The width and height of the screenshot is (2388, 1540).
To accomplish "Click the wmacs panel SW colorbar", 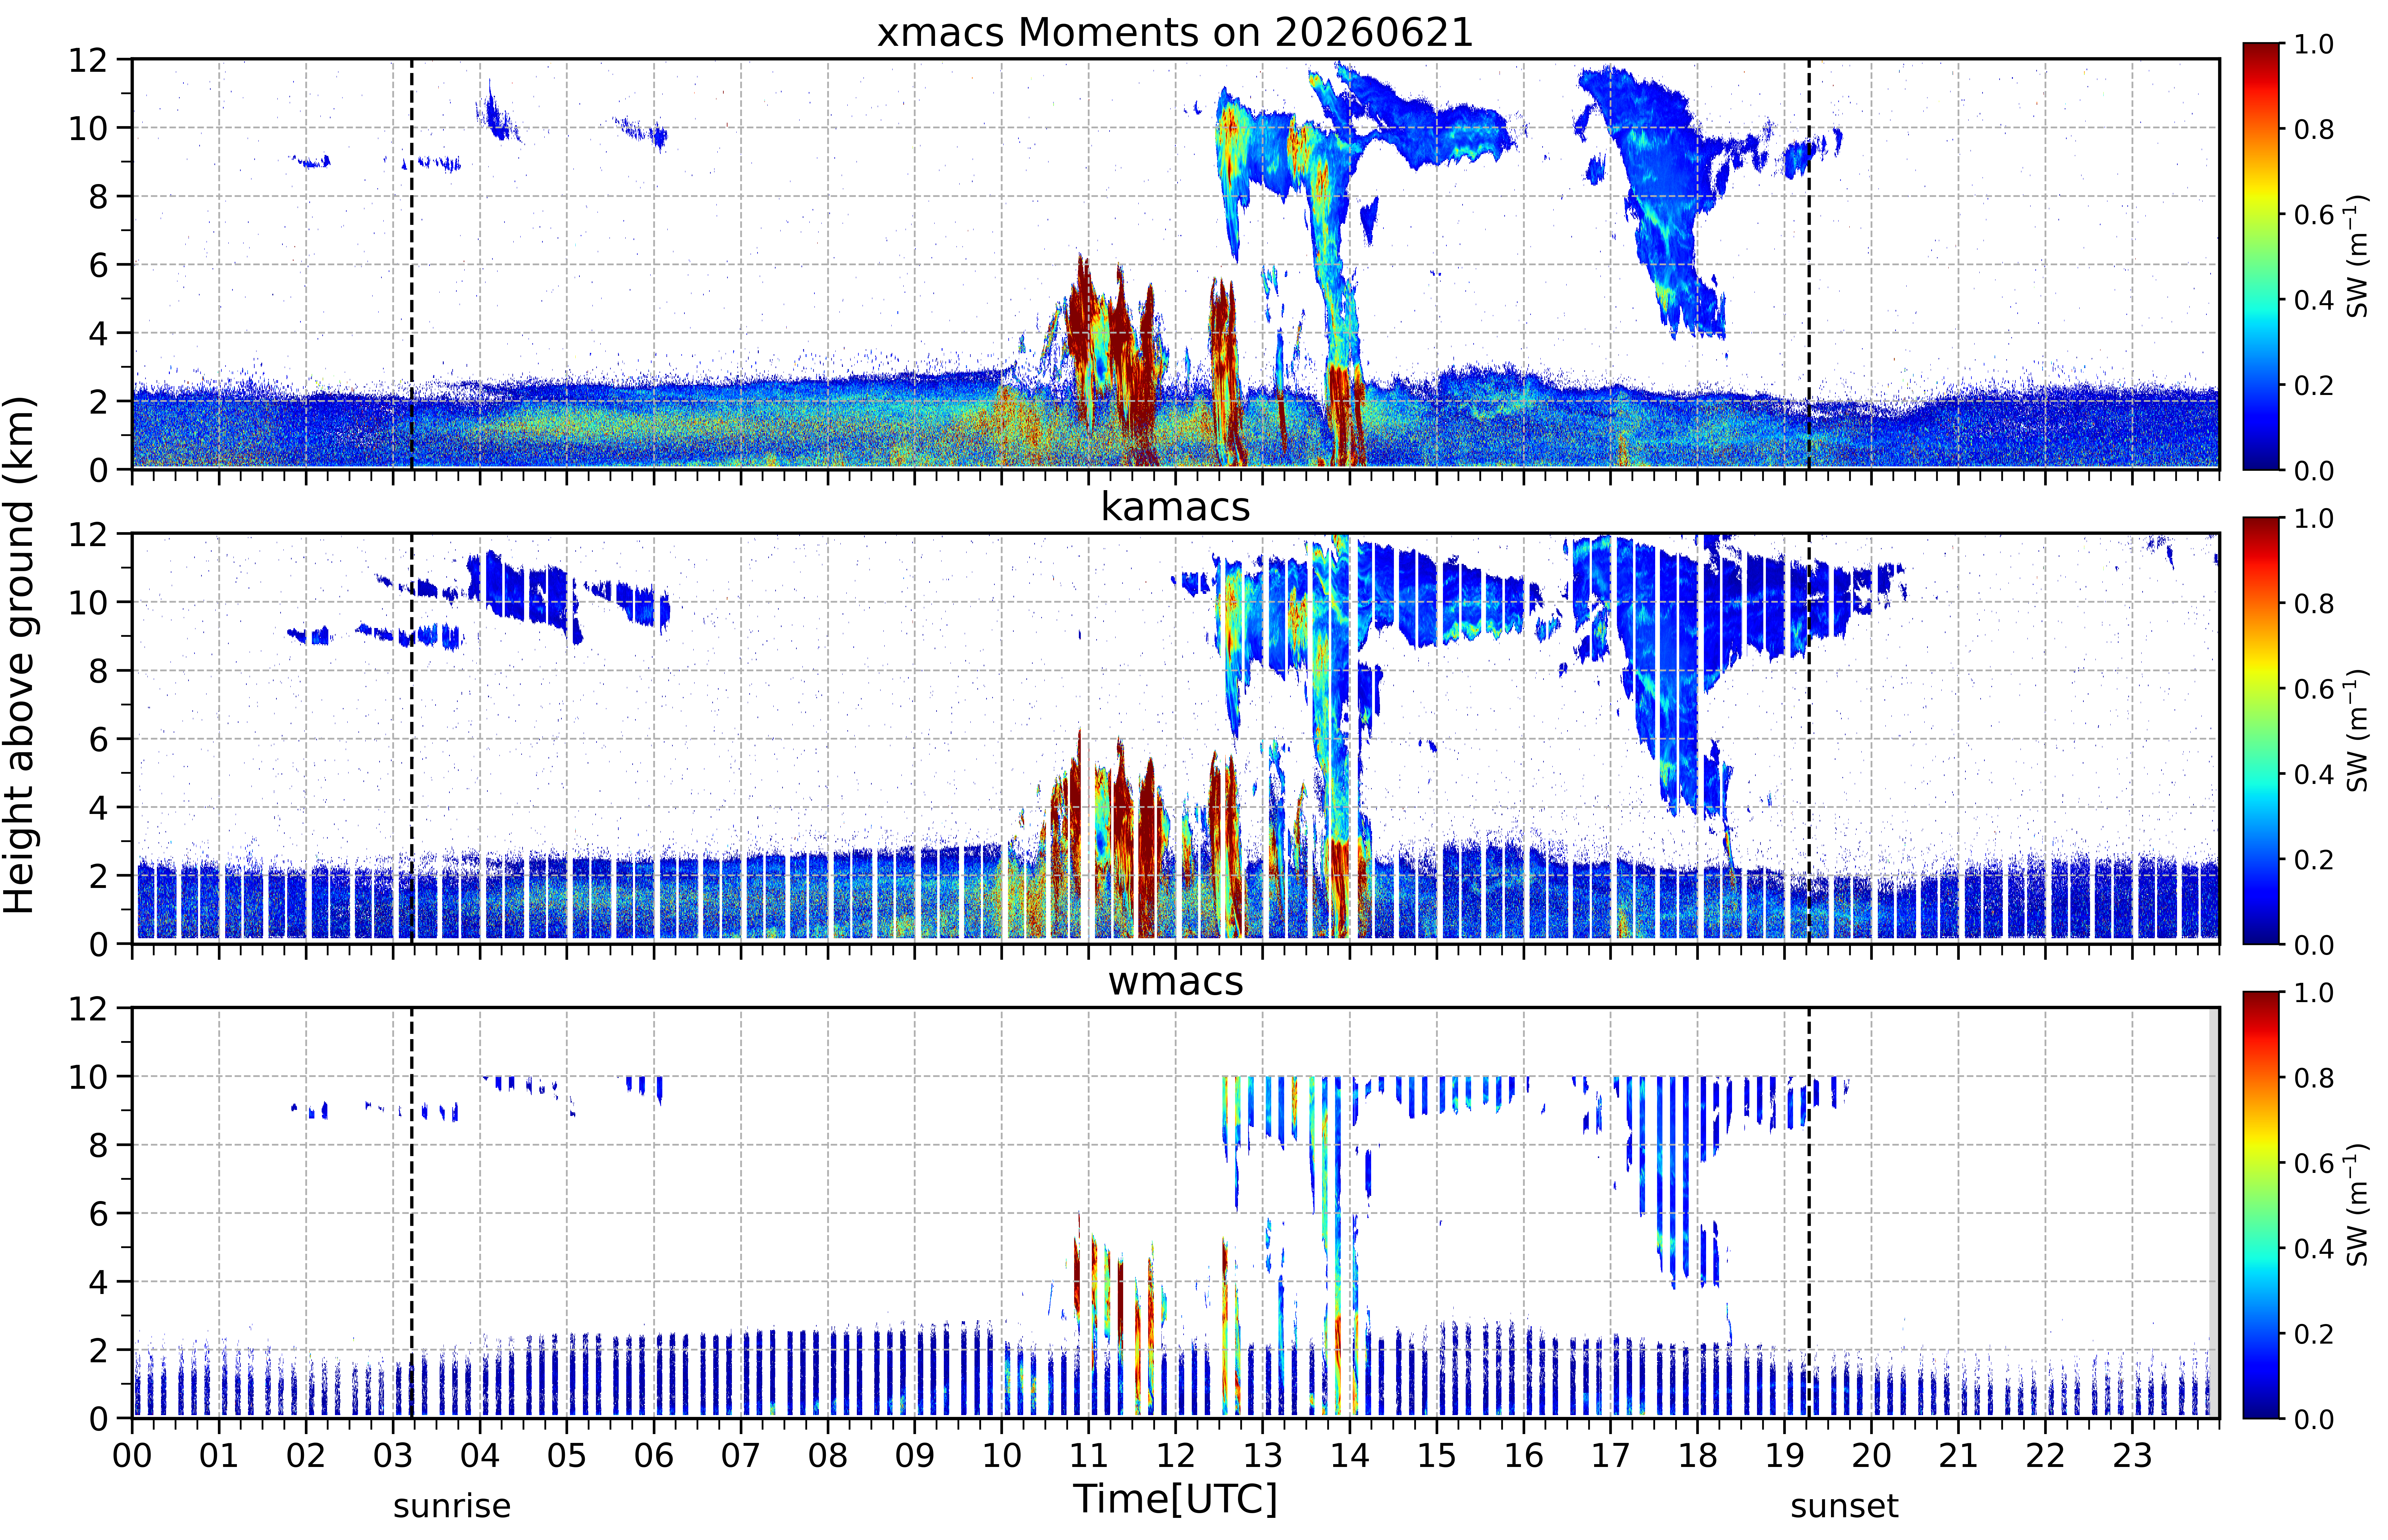I will coord(2261,1205).
